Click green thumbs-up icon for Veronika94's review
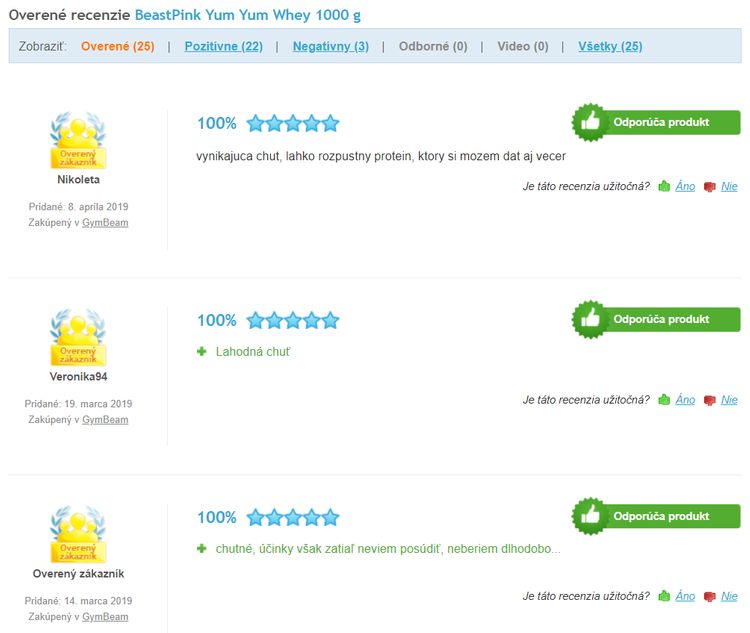This screenshot has height=633, width=750. pos(664,400)
